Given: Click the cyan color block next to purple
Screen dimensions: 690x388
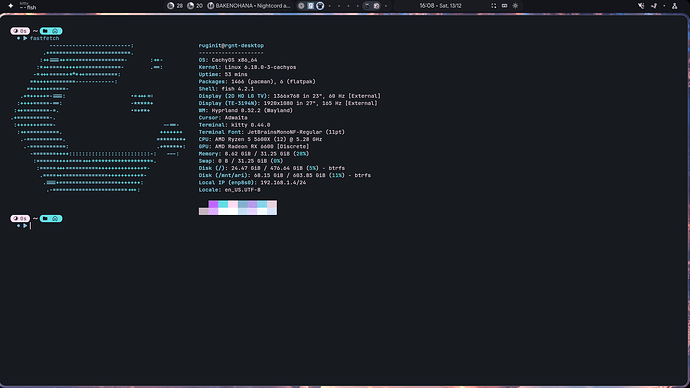Looking at the screenshot, I should [x=223, y=204].
